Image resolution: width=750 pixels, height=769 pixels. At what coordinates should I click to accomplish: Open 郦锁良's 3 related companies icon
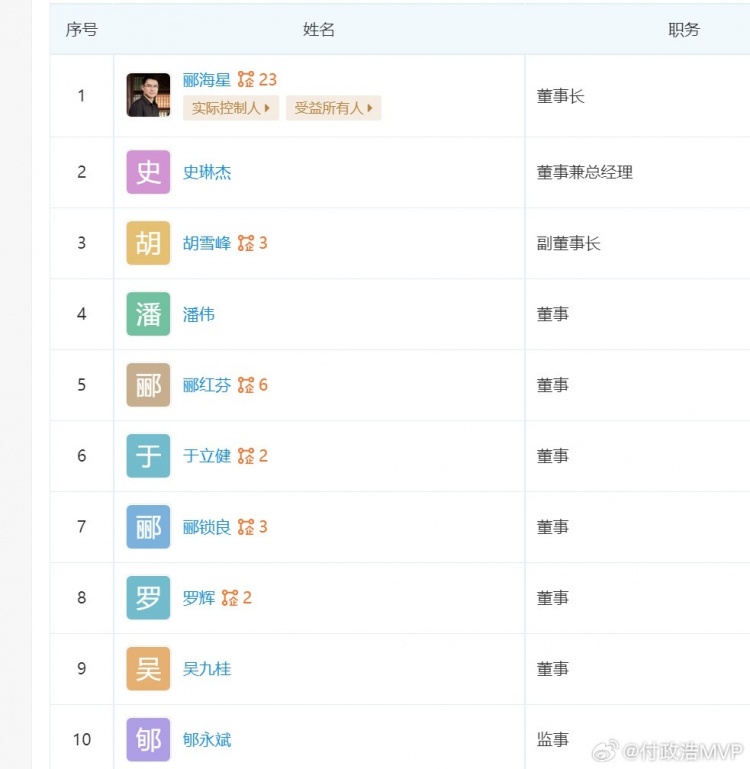[253, 527]
